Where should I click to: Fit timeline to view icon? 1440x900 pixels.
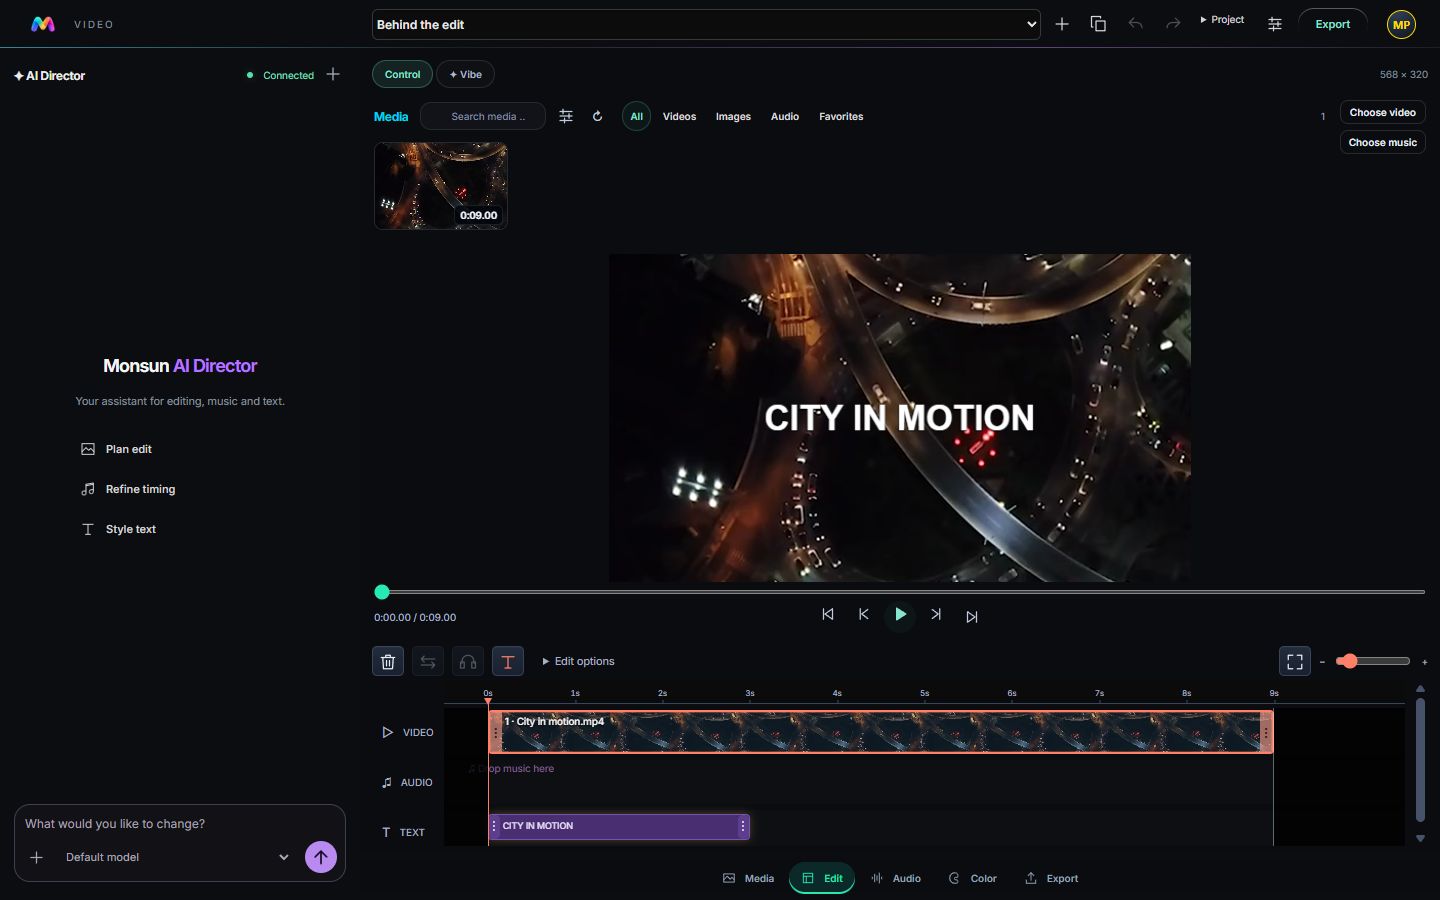(1295, 661)
